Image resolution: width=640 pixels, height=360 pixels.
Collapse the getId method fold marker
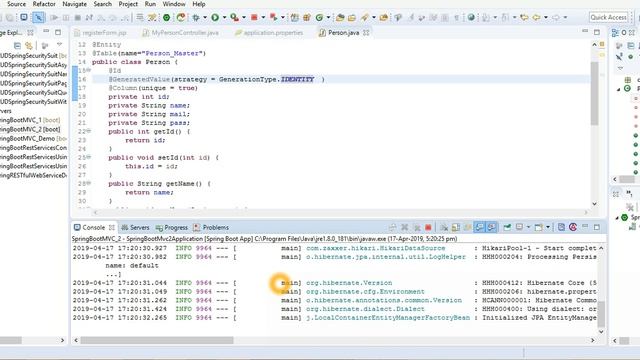pos(89,131)
